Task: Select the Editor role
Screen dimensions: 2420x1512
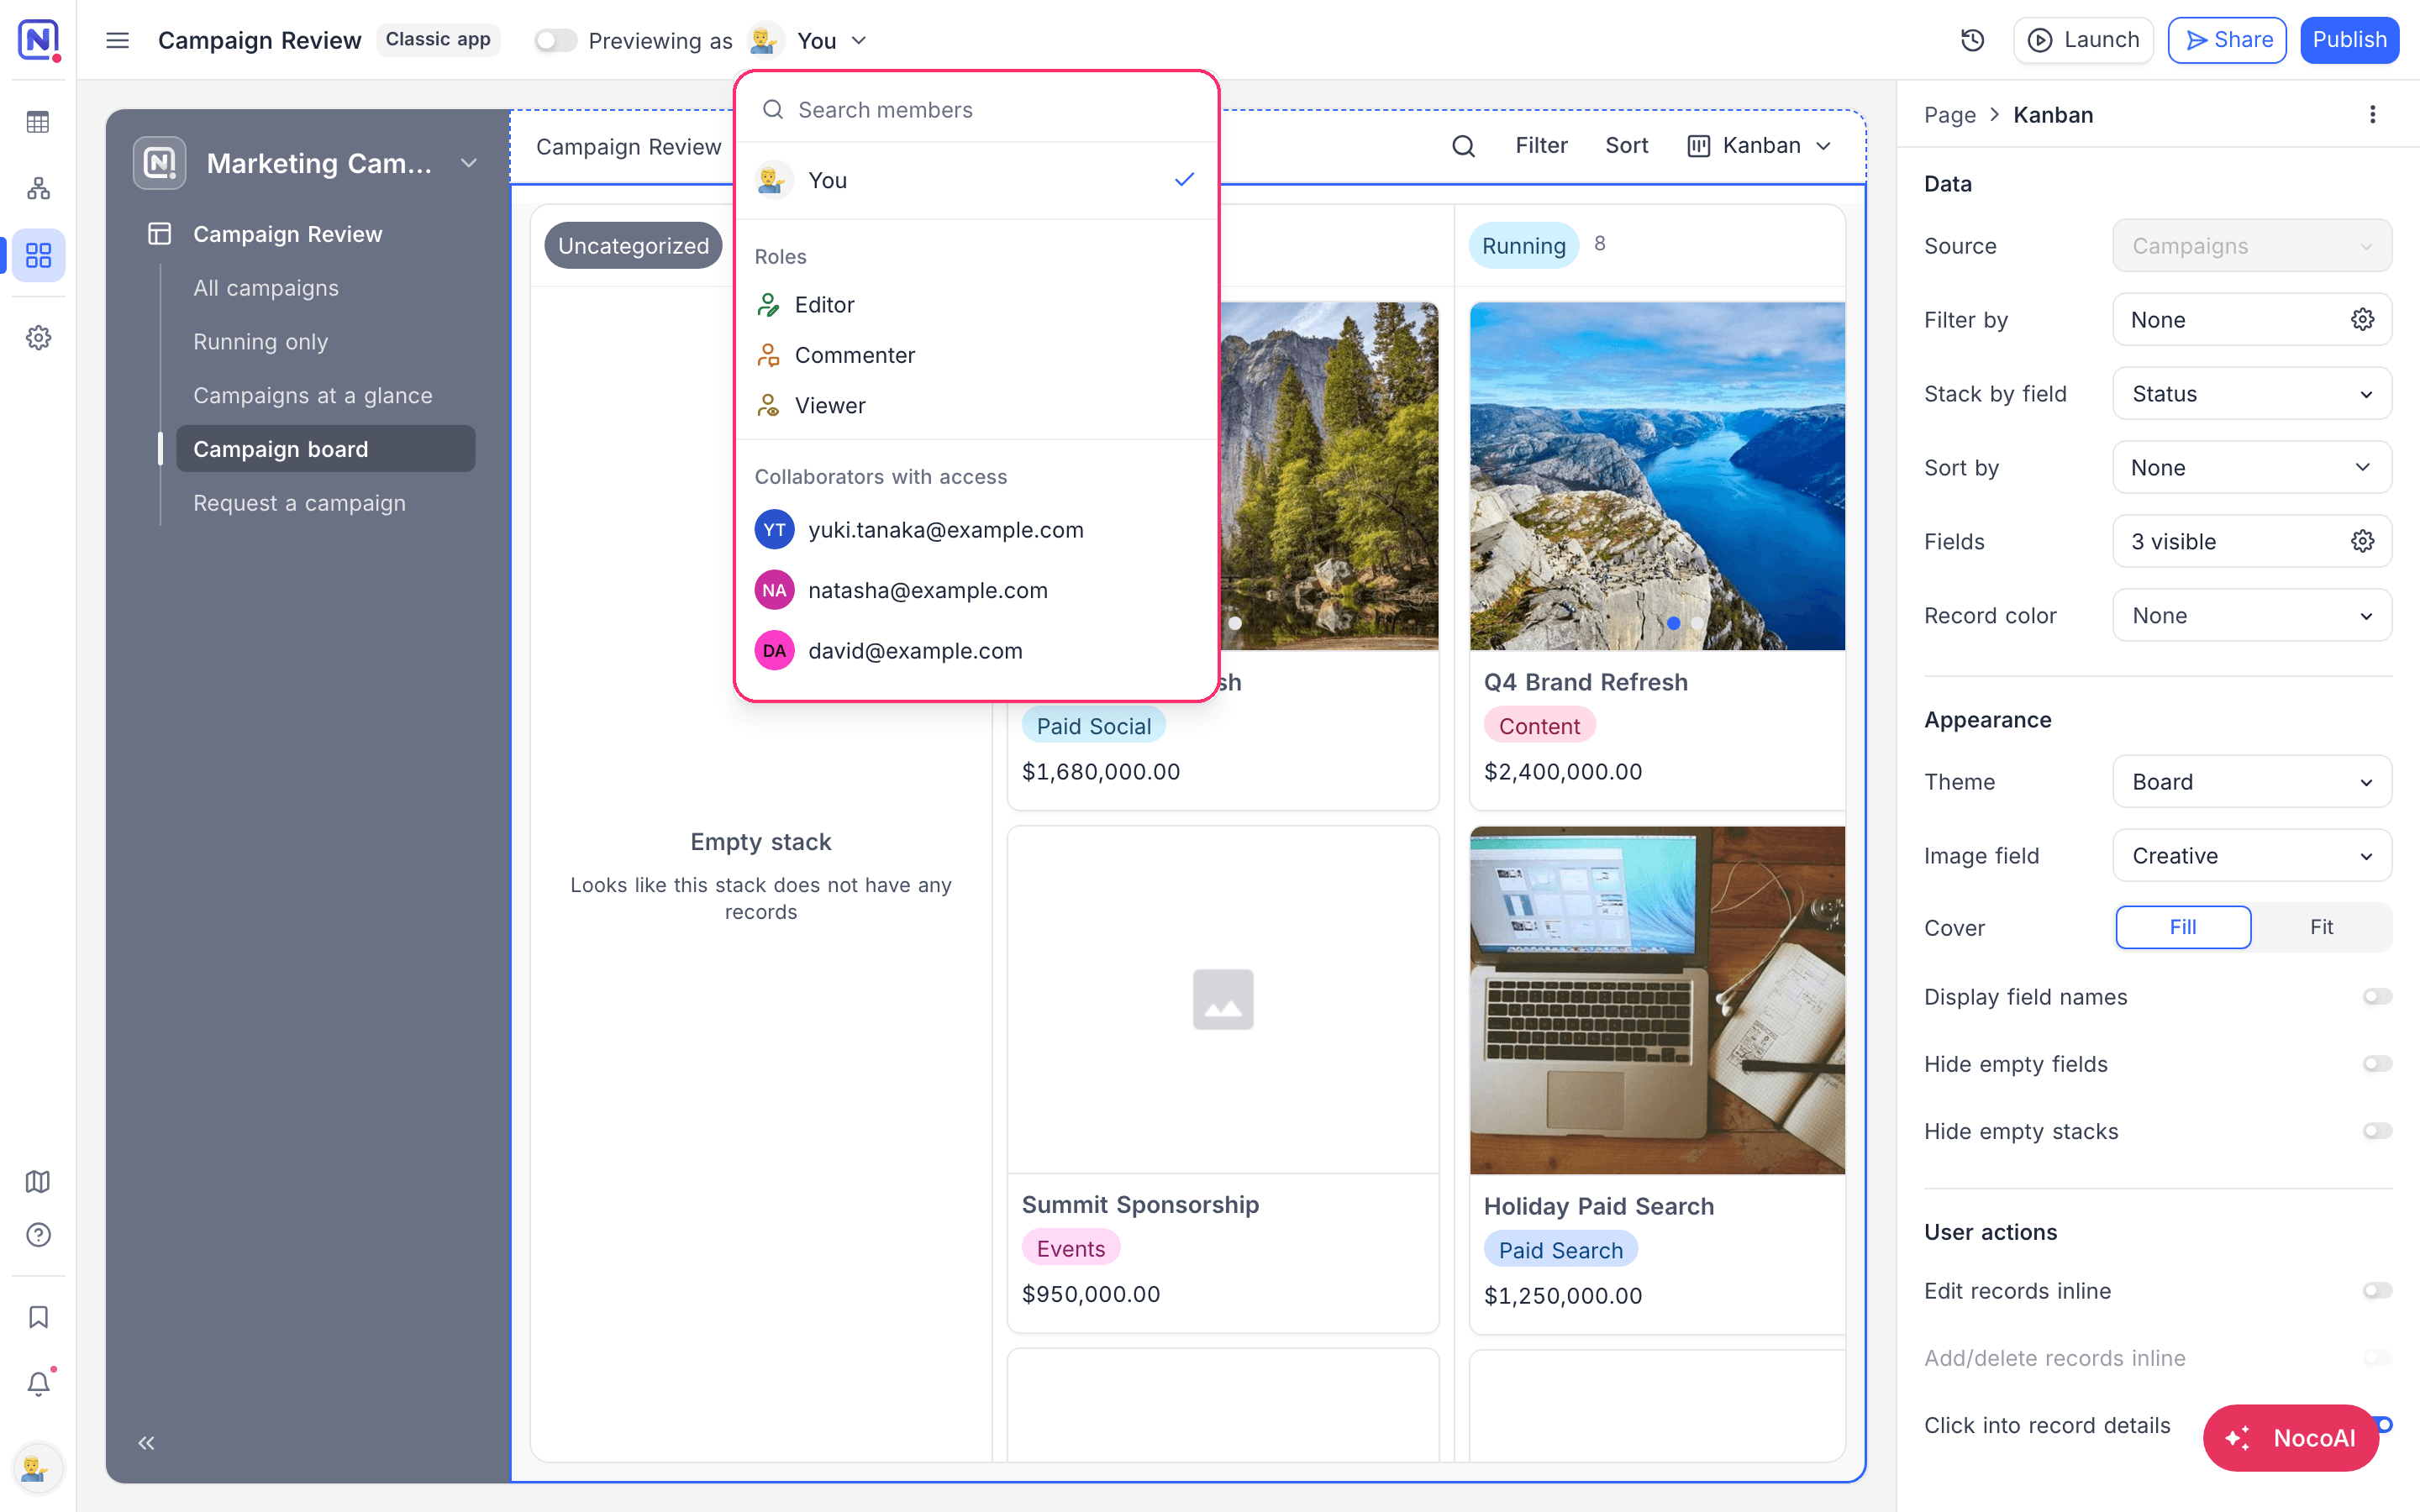Action: tap(976, 305)
